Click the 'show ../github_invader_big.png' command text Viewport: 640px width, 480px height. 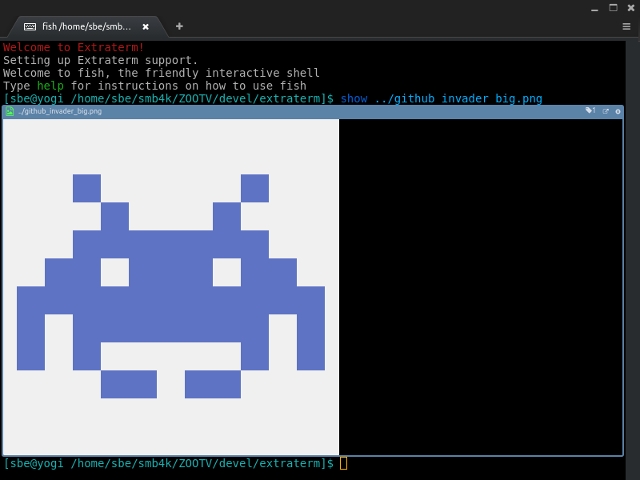pos(441,99)
